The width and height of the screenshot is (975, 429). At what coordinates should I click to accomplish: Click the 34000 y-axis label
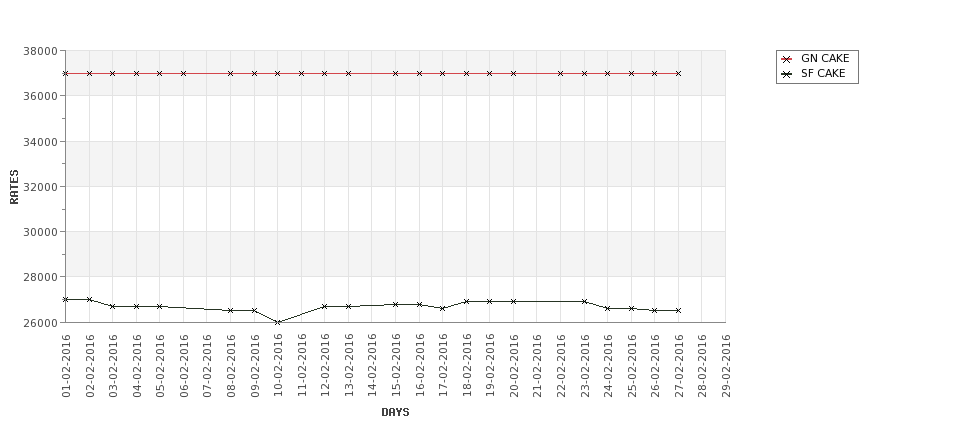40,142
